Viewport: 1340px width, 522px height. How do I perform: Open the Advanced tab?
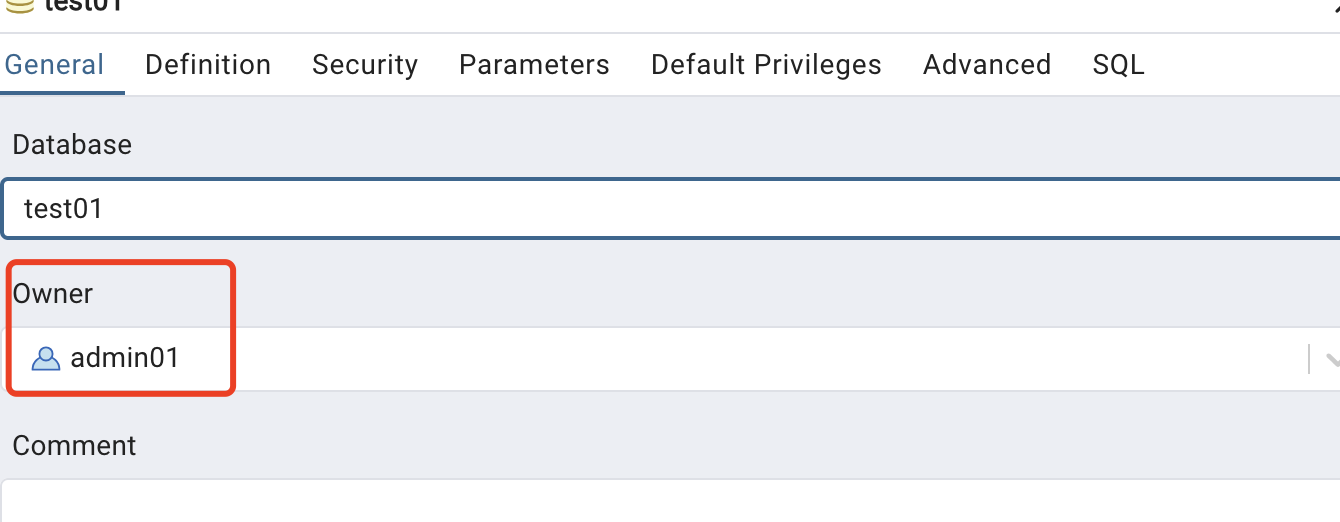click(x=987, y=65)
